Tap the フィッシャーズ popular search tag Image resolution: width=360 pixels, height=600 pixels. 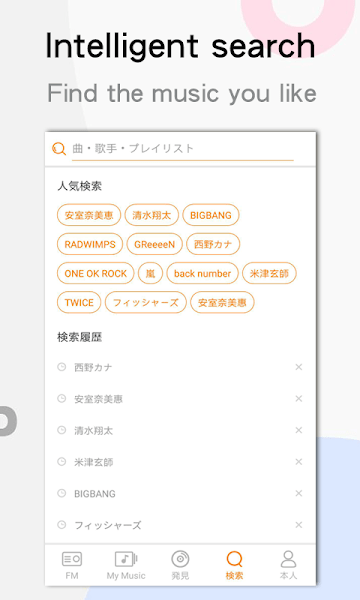[x=146, y=302]
